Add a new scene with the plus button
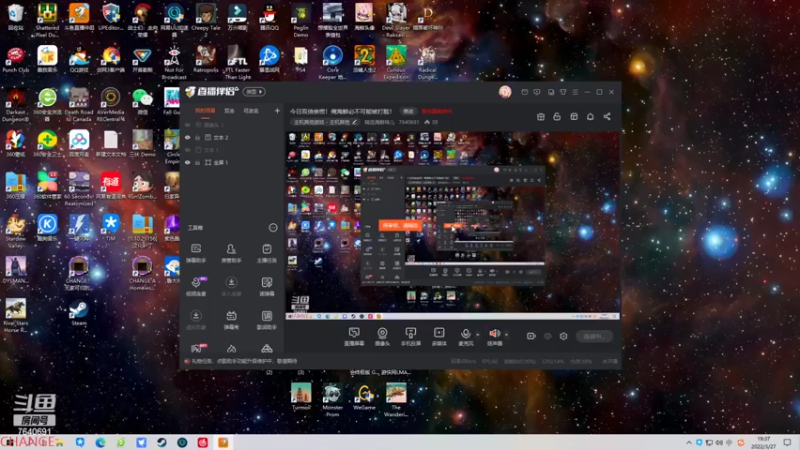The image size is (800, 450). coord(277,111)
